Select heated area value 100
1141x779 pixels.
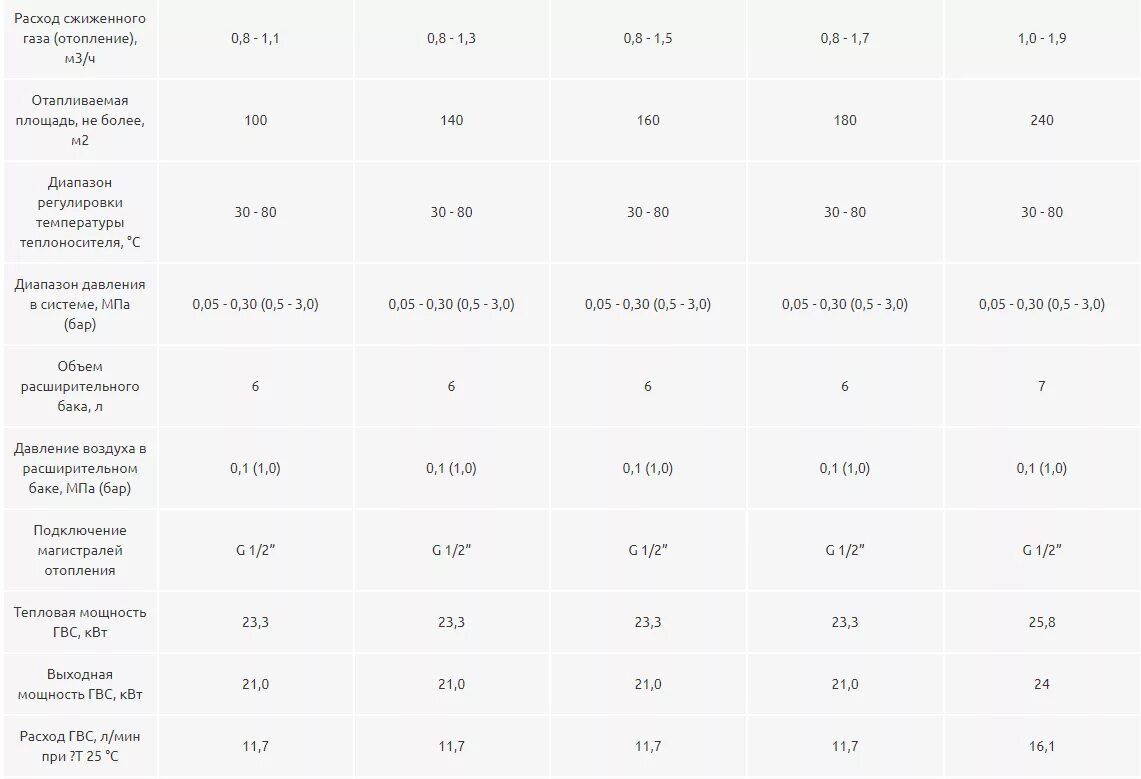(255, 120)
